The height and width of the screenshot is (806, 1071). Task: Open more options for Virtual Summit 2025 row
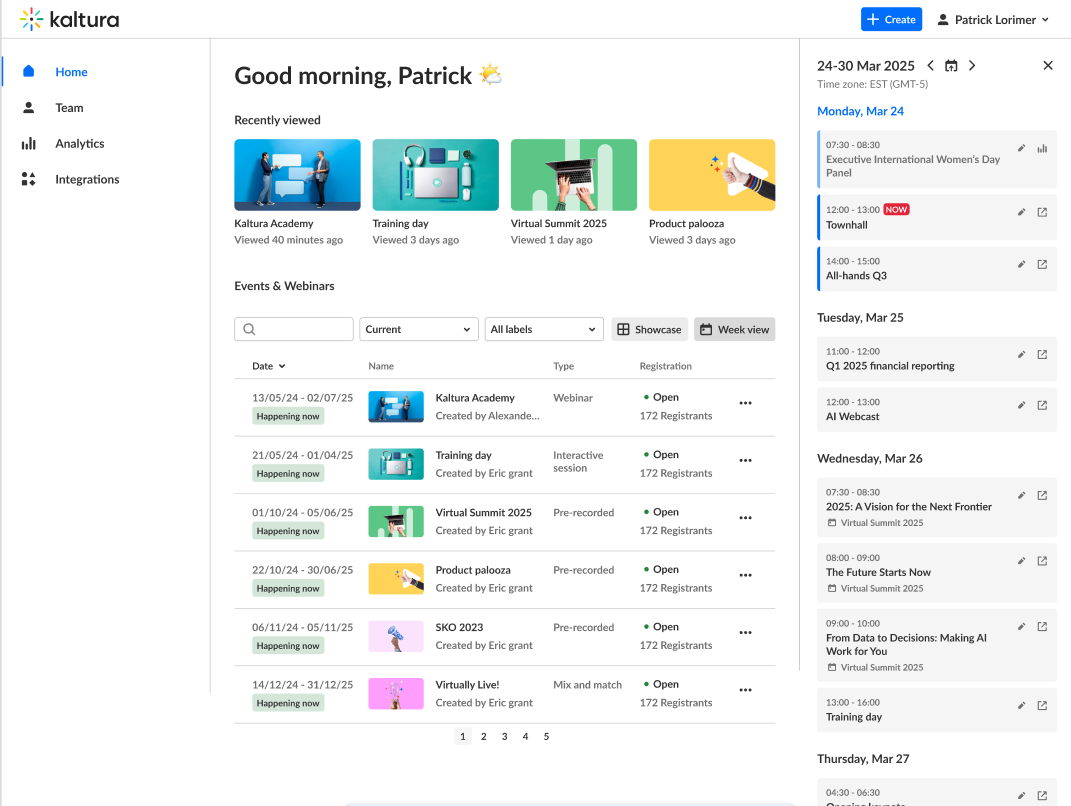pos(745,518)
